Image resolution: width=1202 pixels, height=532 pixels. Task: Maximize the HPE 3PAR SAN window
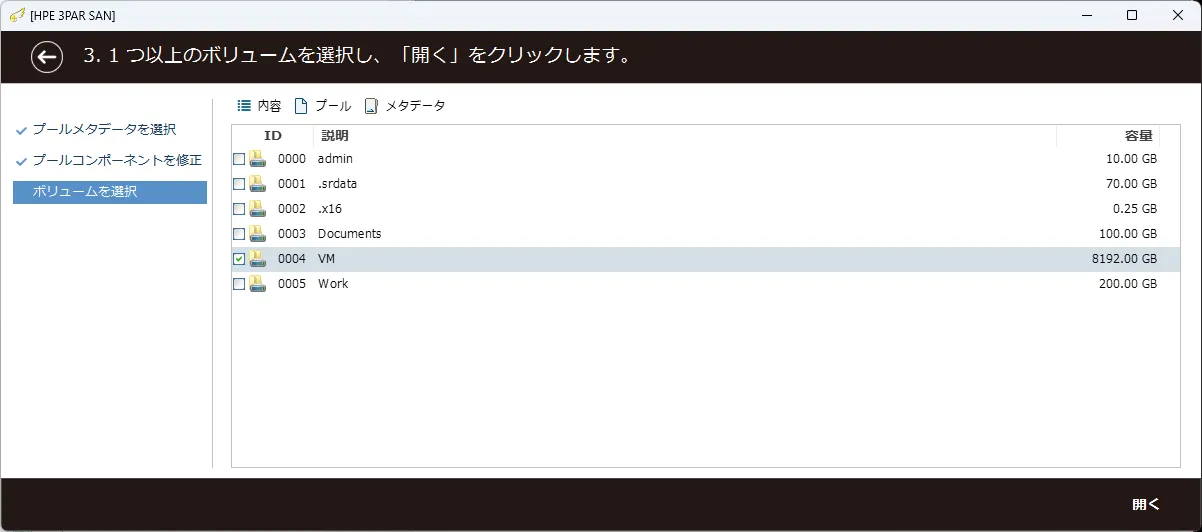[x=1132, y=15]
